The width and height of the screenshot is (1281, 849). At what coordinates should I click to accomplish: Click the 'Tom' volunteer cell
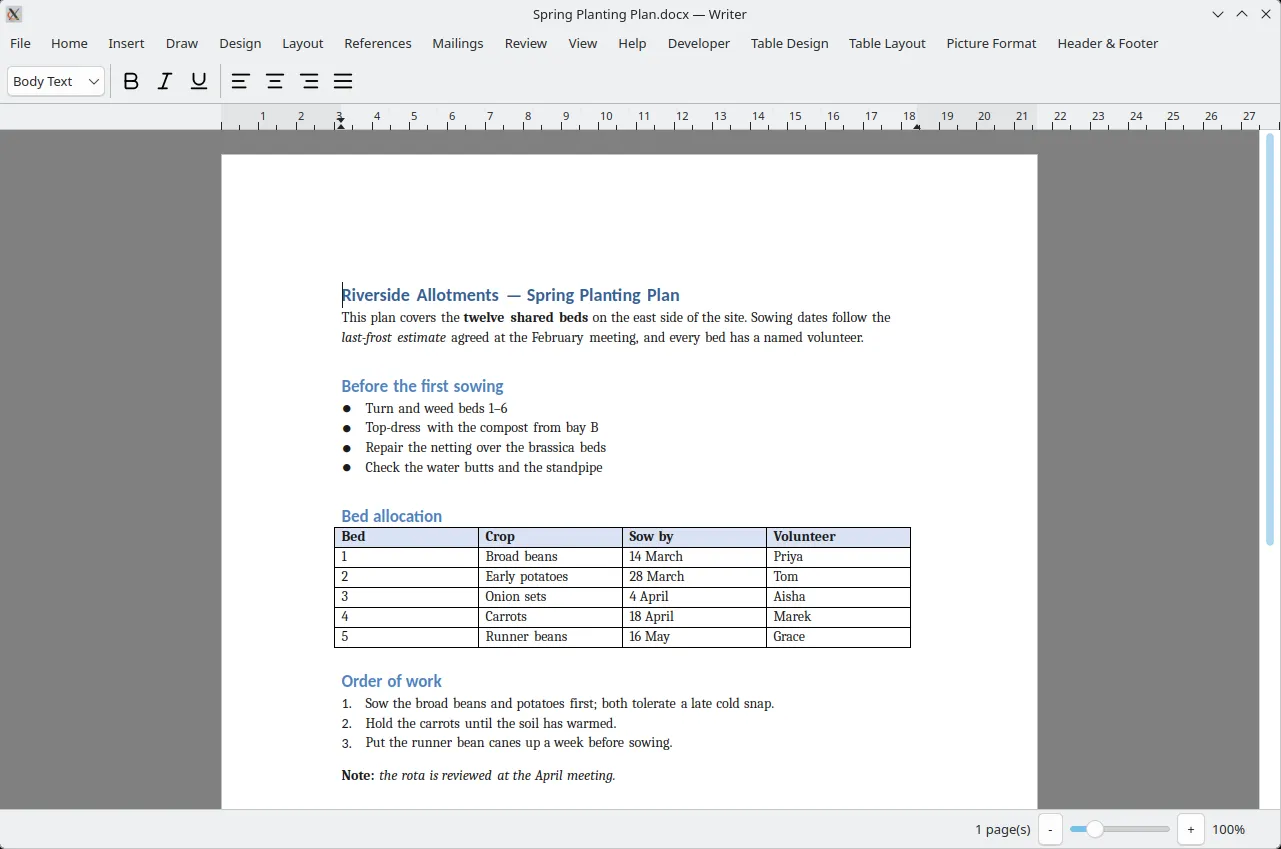(838, 577)
